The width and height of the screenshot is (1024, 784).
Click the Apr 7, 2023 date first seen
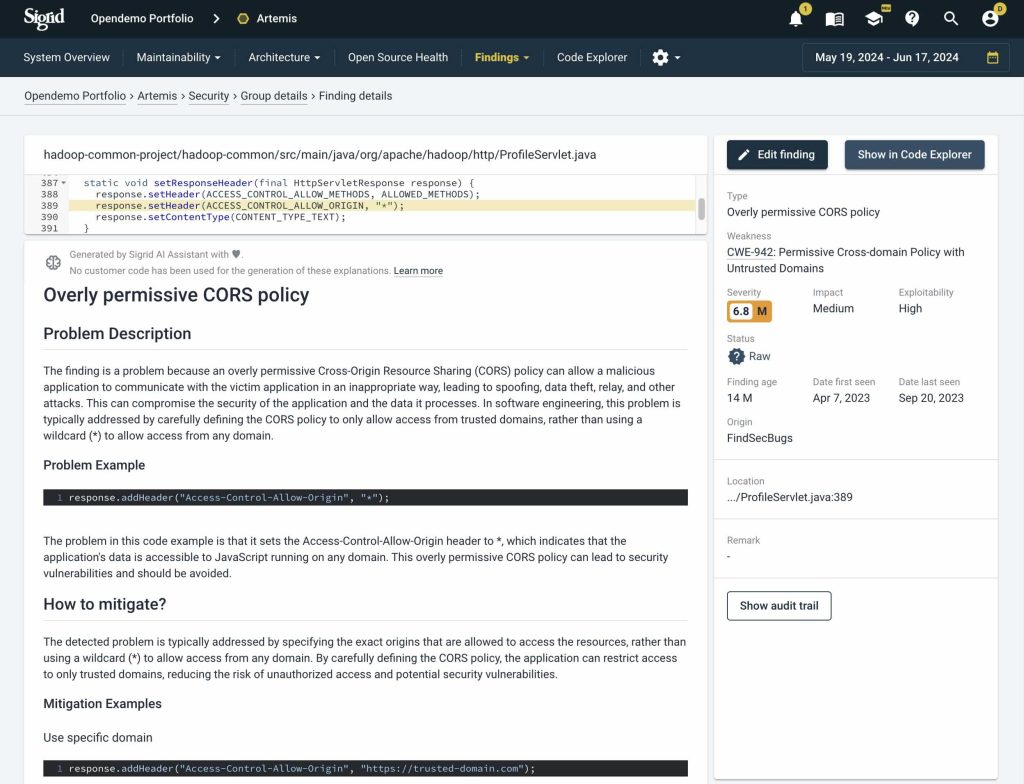[x=841, y=399]
